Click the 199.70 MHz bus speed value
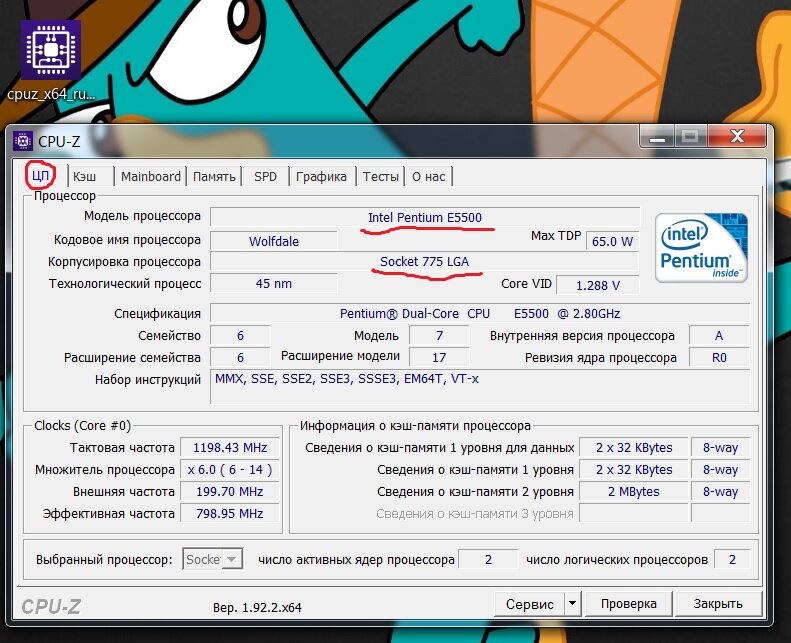This screenshot has height=643, width=791. (x=230, y=491)
